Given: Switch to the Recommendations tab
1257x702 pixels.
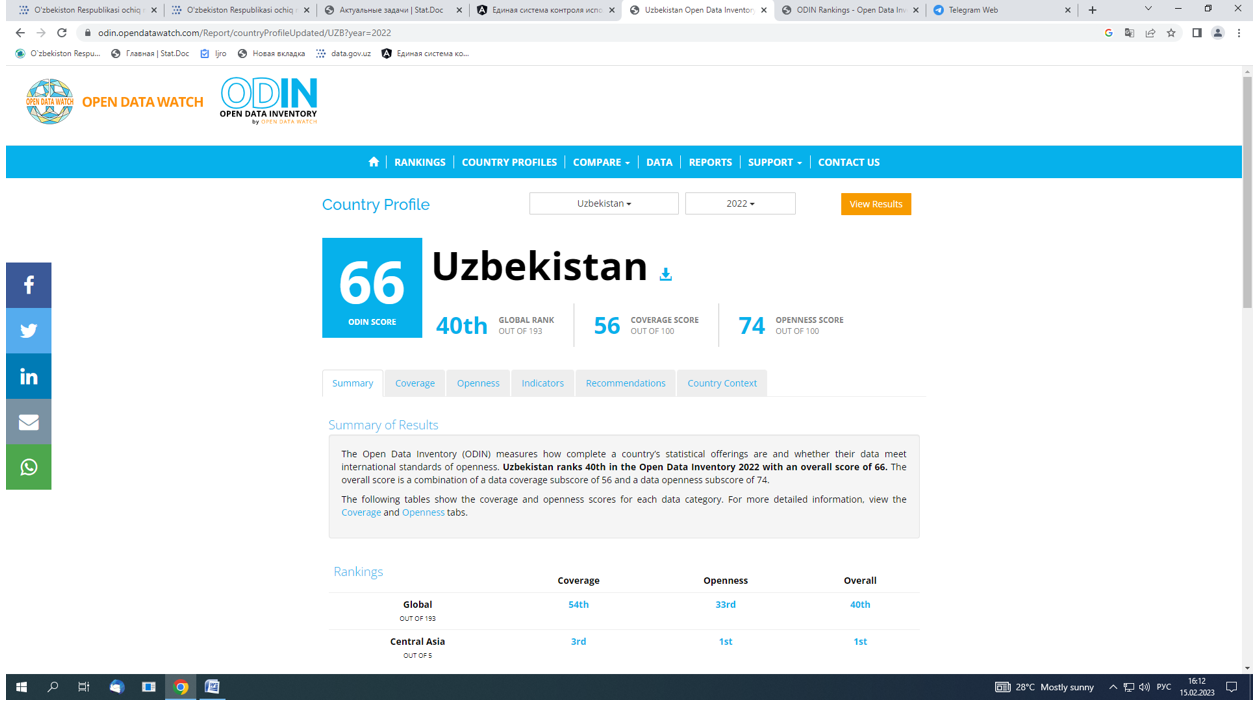Looking at the screenshot, I should click(x=625, y=383).
